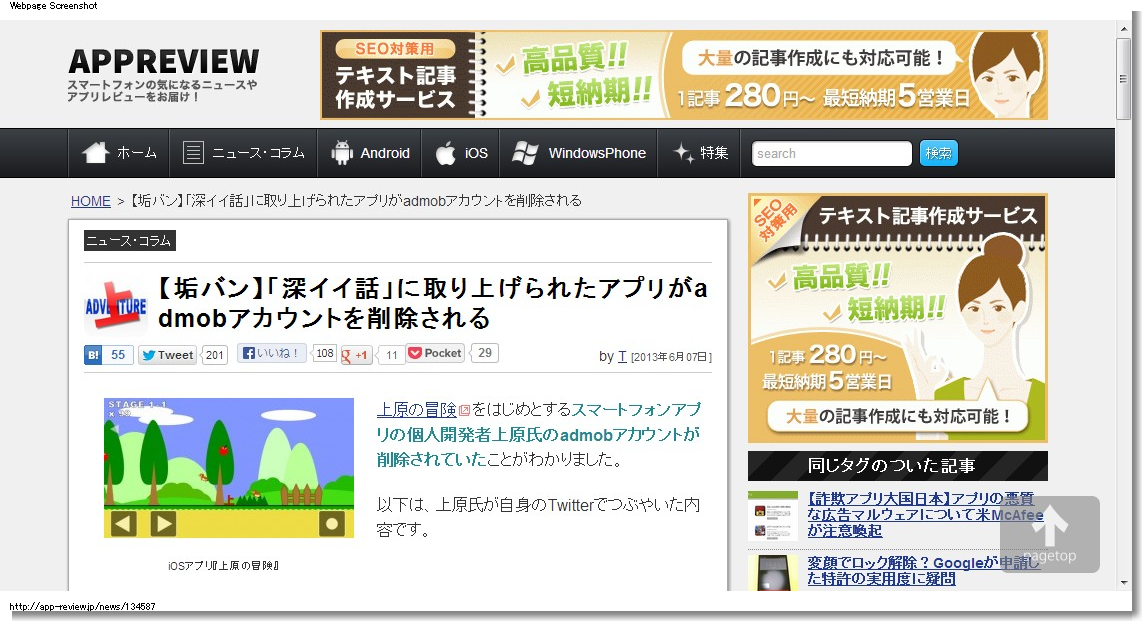Click the scrollbar up arrow
1142x621 pixels.
pyautogui.click(x=1124, y=28)
